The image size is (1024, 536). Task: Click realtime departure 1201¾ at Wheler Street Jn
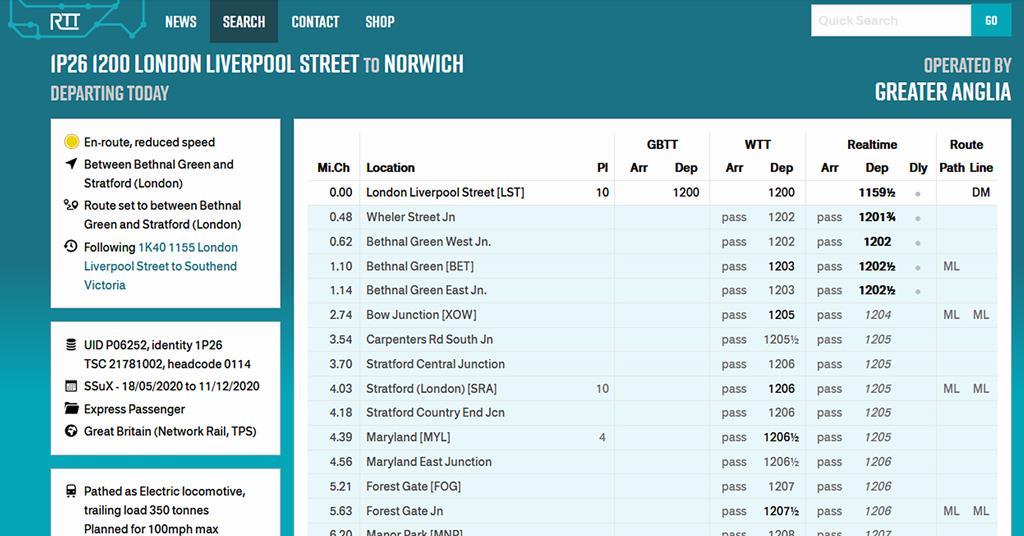tap(876, 217)
